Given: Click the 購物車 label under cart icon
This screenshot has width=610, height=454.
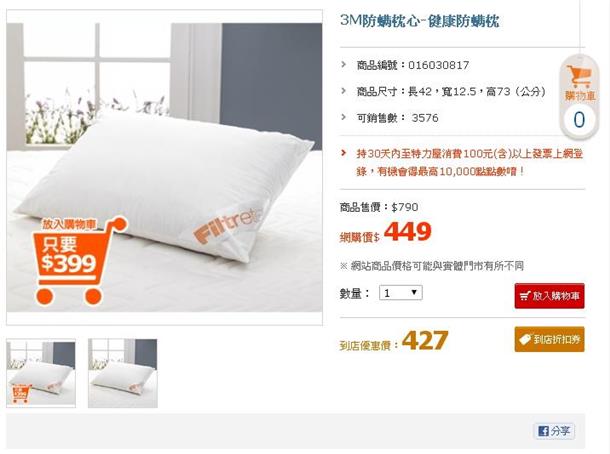Looking at the screenshot, I should [580, 95].
